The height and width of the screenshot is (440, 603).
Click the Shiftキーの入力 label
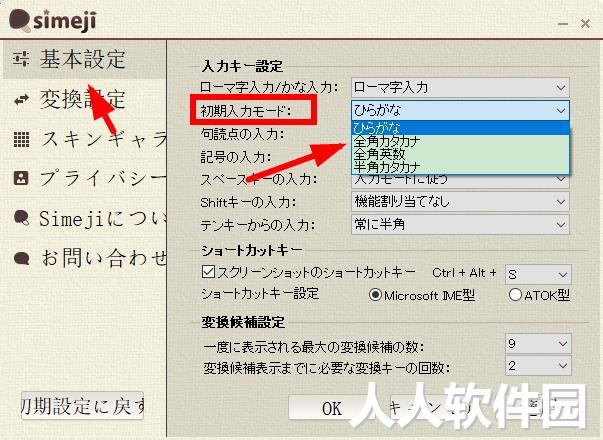point(248,202)
